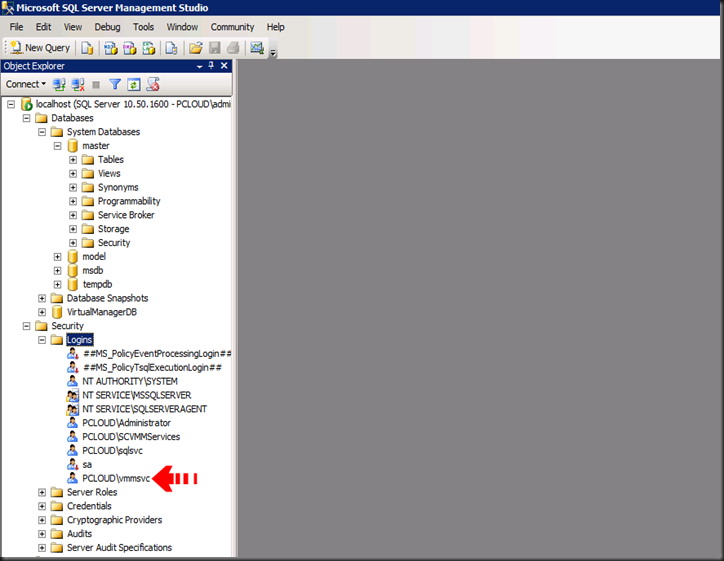Expand the Server Roles folder
This screenshot has width=724, height=561.
point(42,492)
